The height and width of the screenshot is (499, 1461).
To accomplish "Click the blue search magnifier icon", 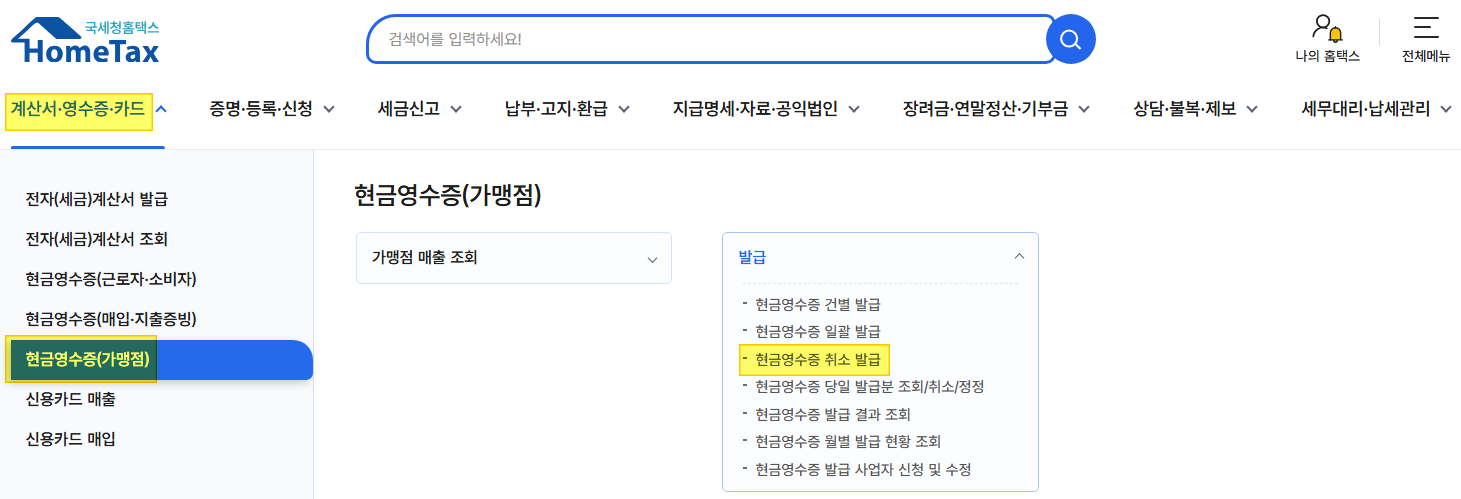I will (1070, 40).
